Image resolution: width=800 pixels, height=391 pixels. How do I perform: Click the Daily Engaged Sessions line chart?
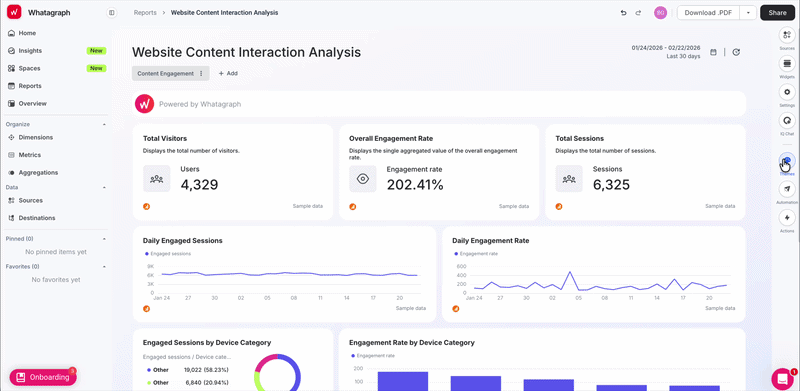pyautogui.click(x=284, y=281)
